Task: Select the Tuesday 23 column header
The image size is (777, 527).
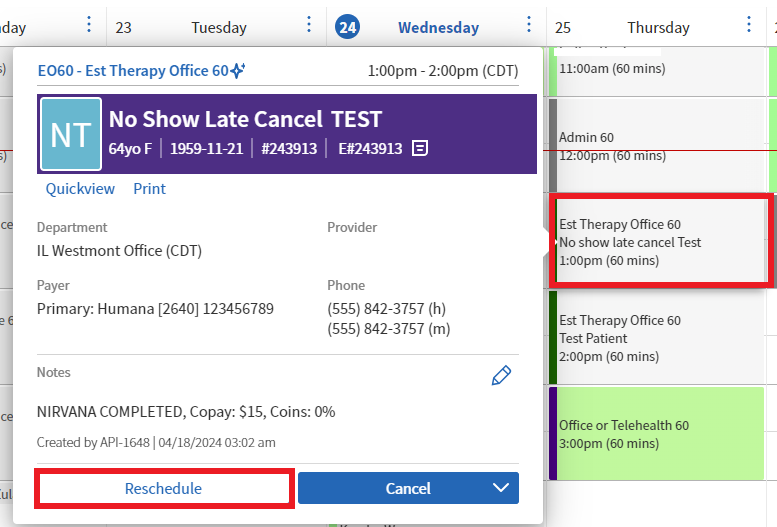Action: (181, 27)
